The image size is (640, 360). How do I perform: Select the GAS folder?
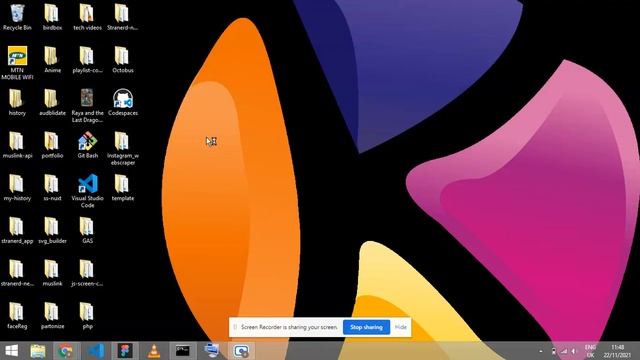pyautogui.click(x=87, y=231)
